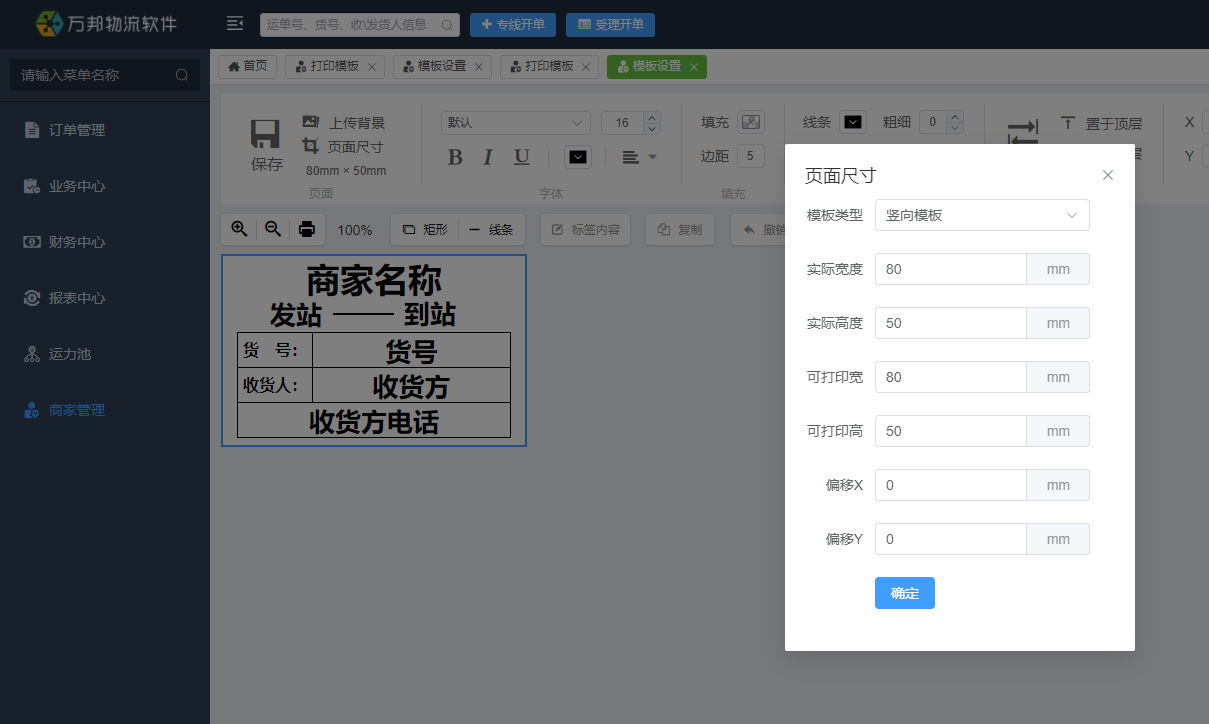Increase font size with the up arrow
The image size is (1209, 724).
pos(652,117)
